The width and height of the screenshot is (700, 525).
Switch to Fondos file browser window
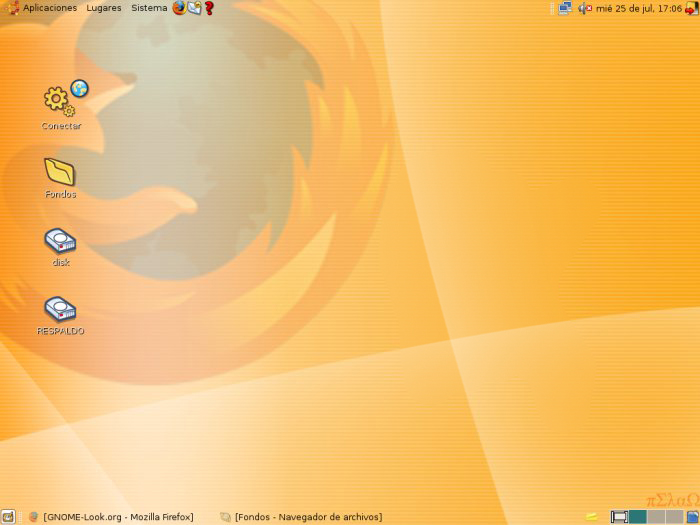click(x=302, y=517)
